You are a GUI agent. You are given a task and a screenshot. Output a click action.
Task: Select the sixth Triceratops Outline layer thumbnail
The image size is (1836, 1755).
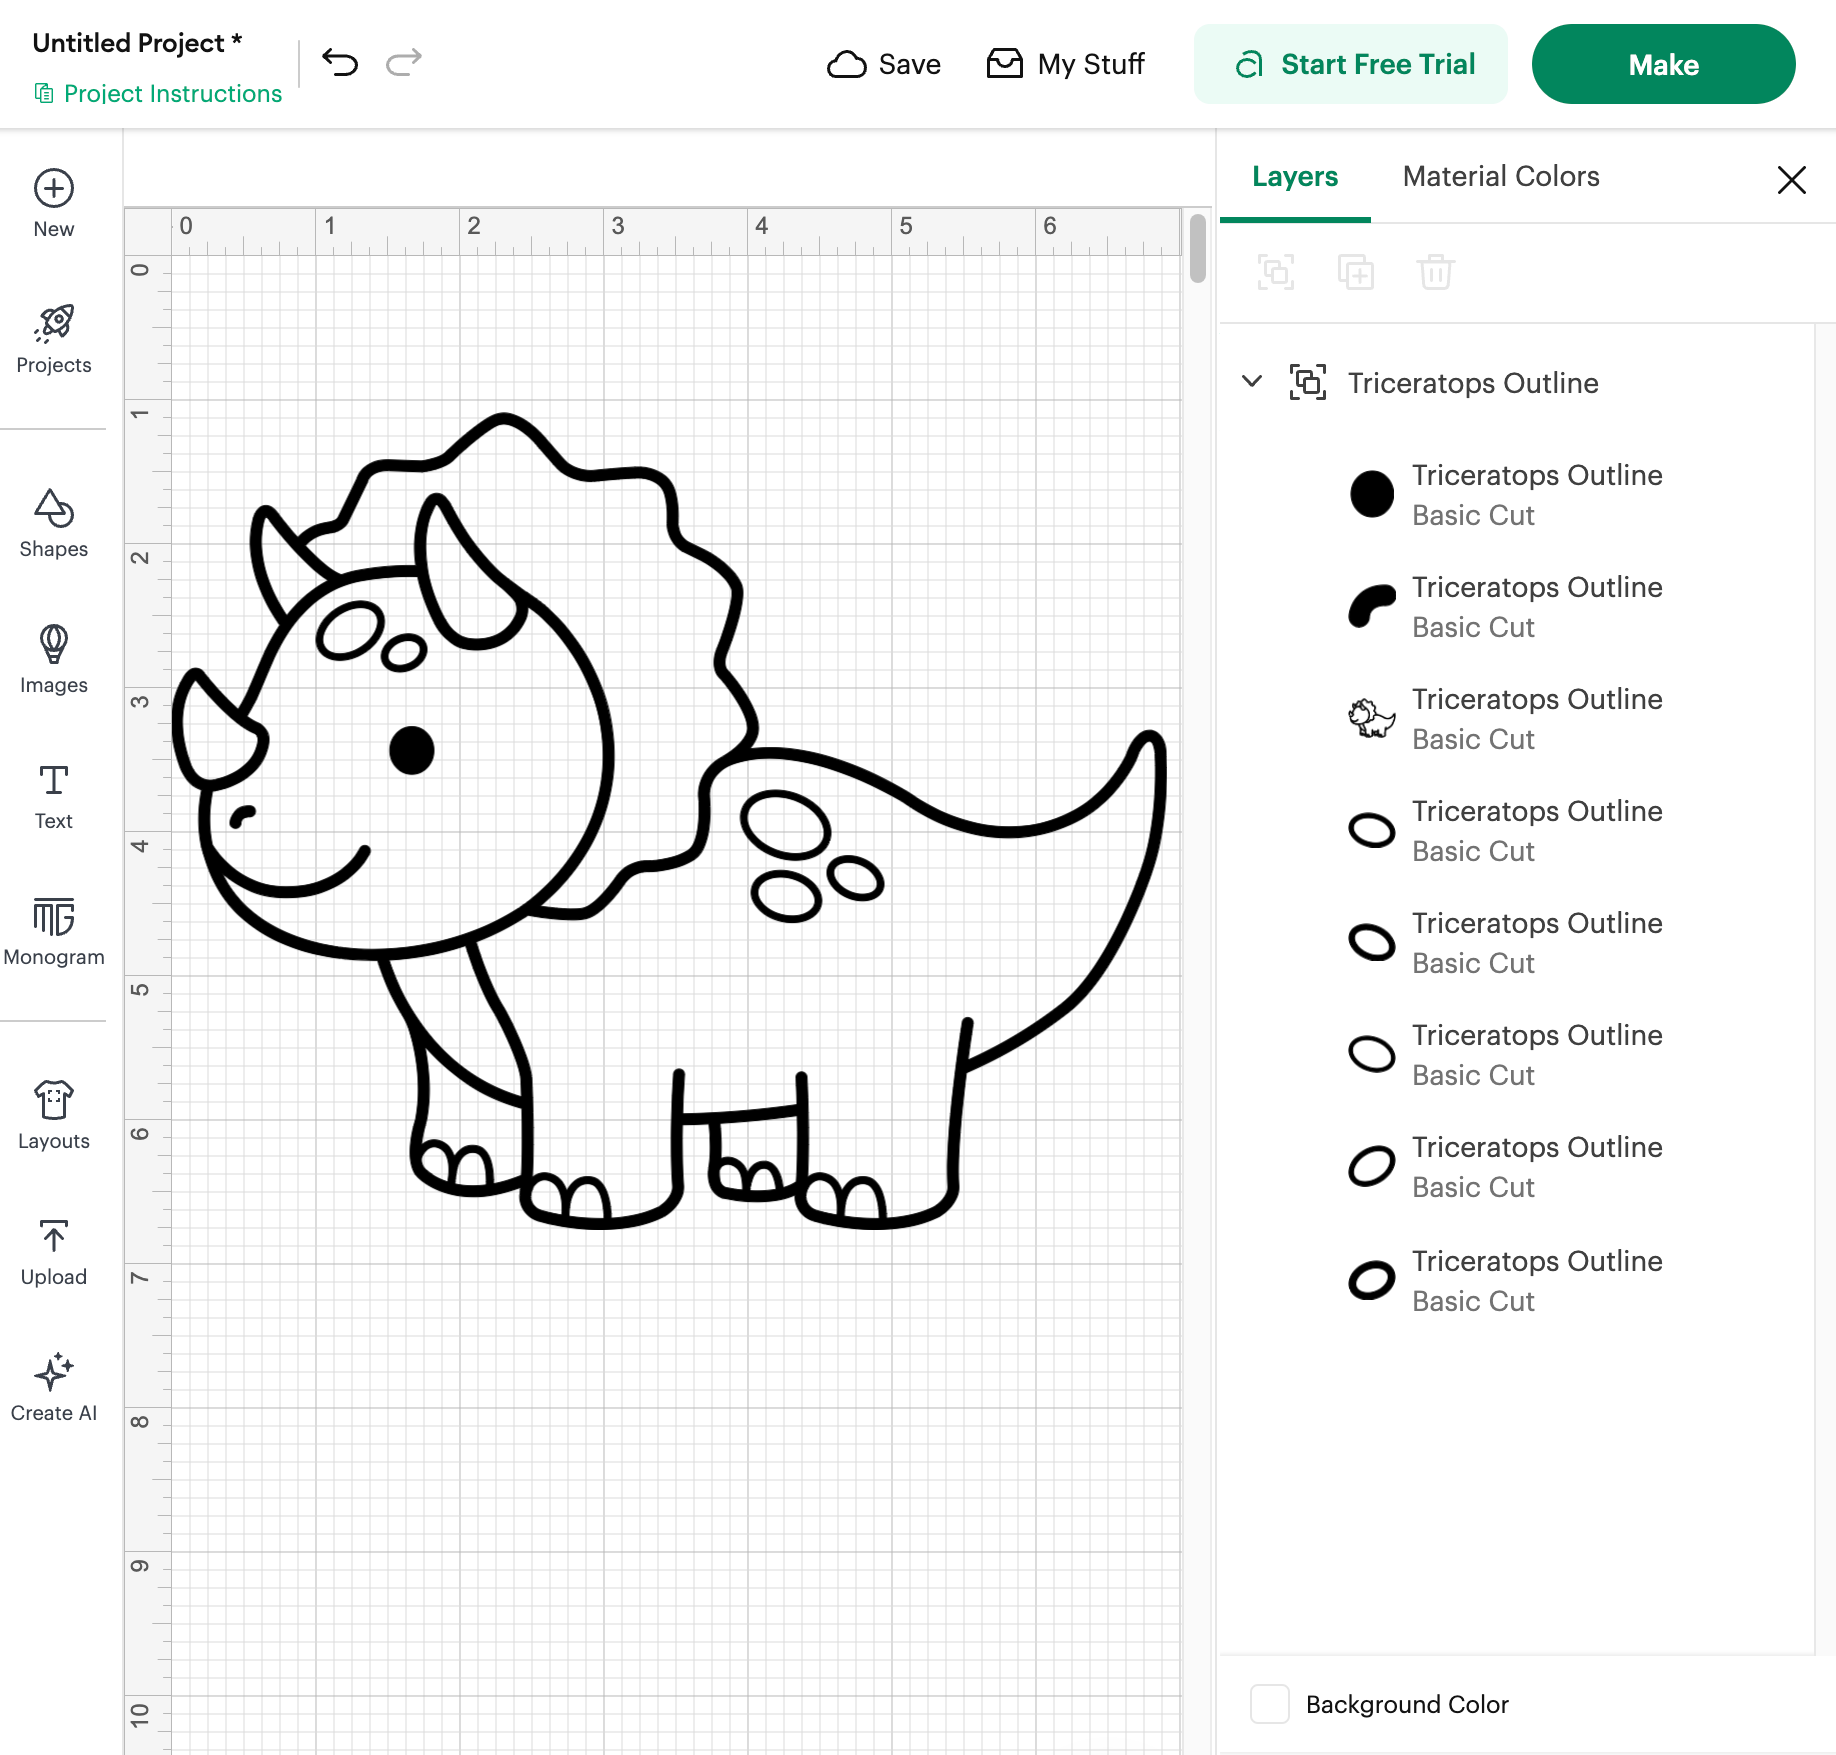click(1372, 1054)
